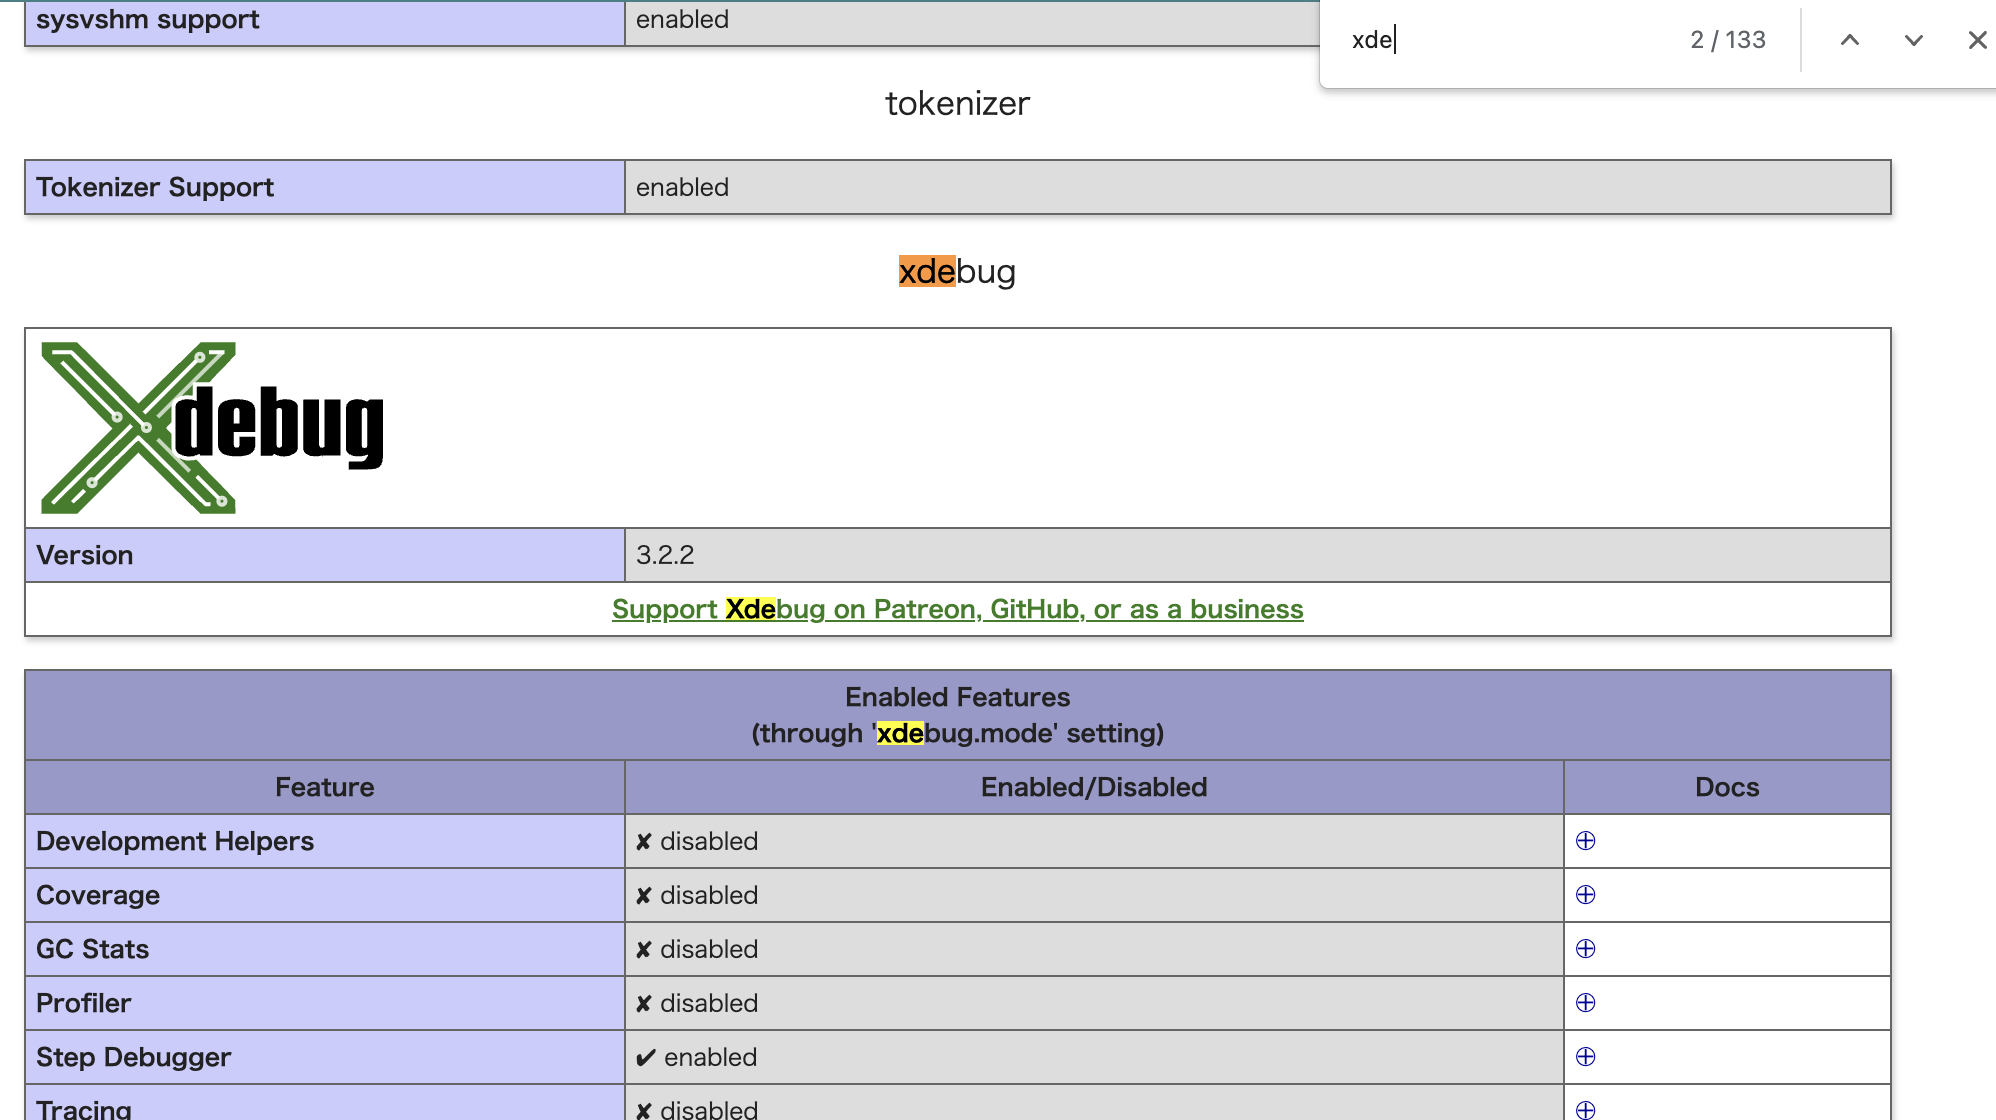Click the Xdebug version 3.2.2 cell

1256,555
